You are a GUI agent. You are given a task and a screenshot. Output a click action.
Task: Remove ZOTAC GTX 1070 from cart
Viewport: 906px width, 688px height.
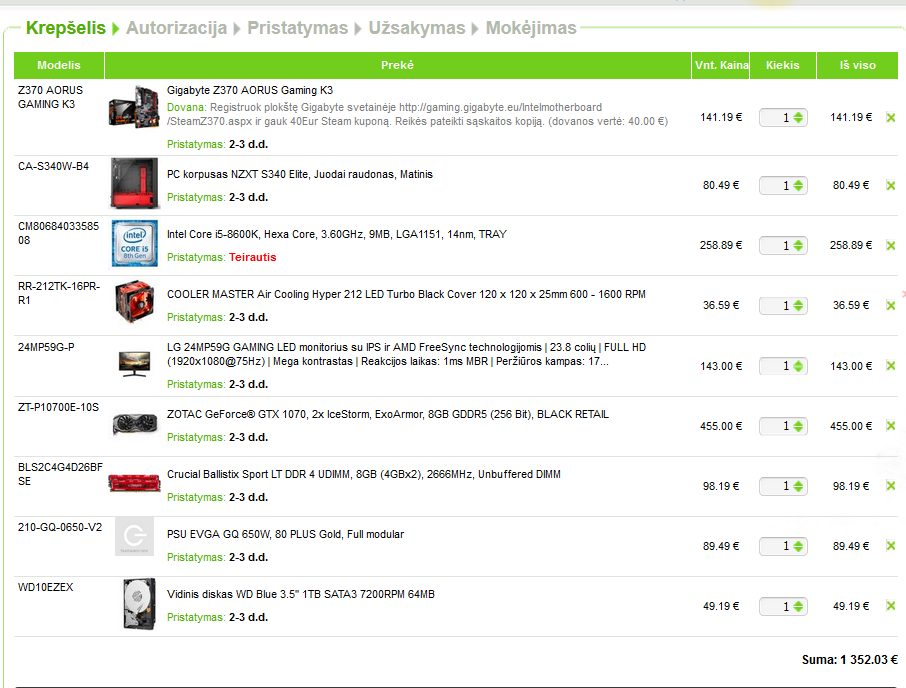pyautogui.click(x=890, y=426)
